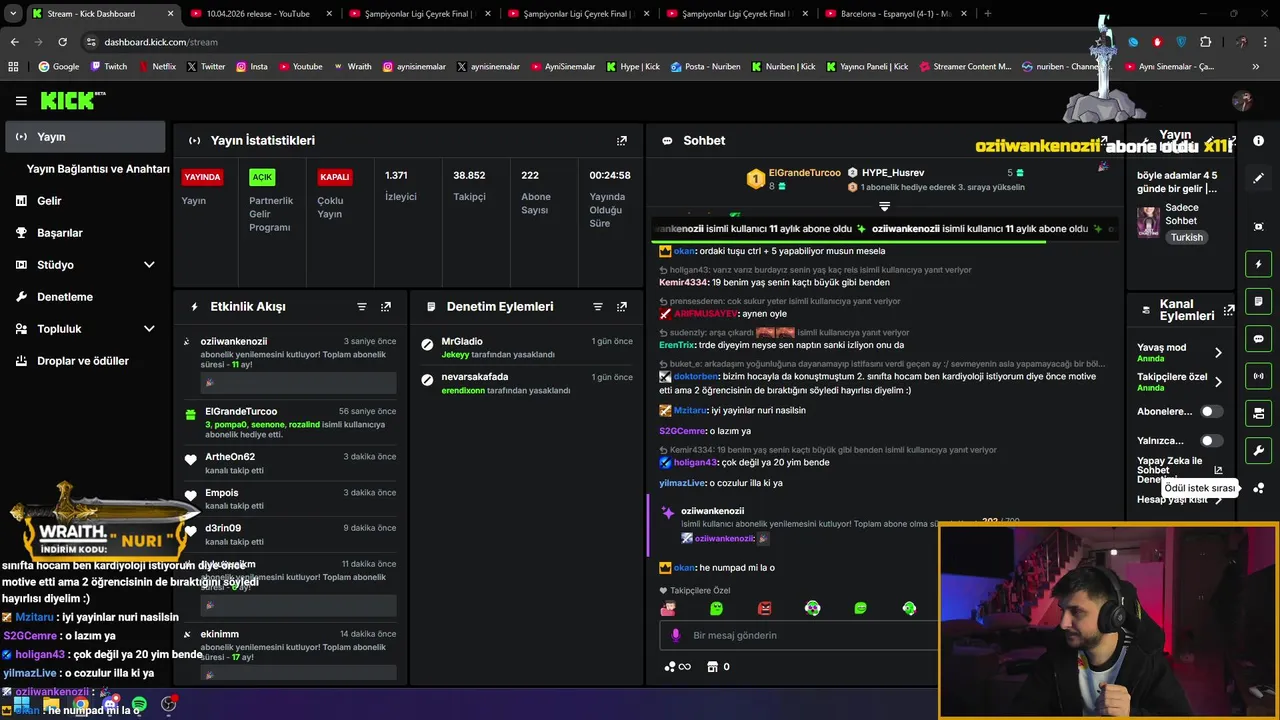The image size is (1280, 720).
Task: Click the oziiwankenozii event in Etkinlik Akışı
Action: point(290,365)
